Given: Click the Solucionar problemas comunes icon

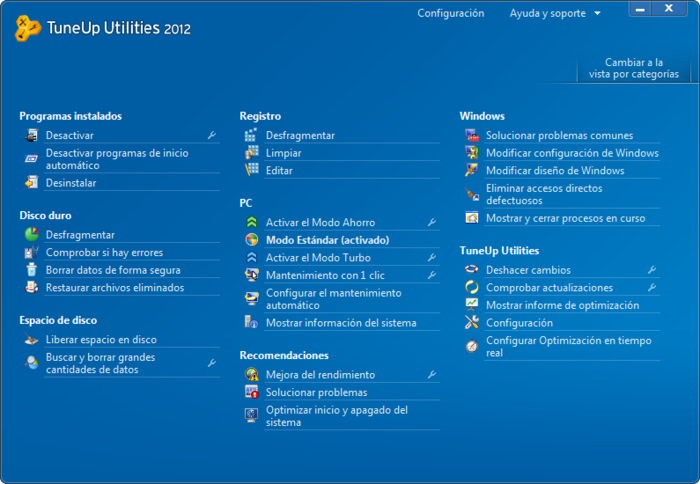Looking at the screenshot, I should (471, 135).
